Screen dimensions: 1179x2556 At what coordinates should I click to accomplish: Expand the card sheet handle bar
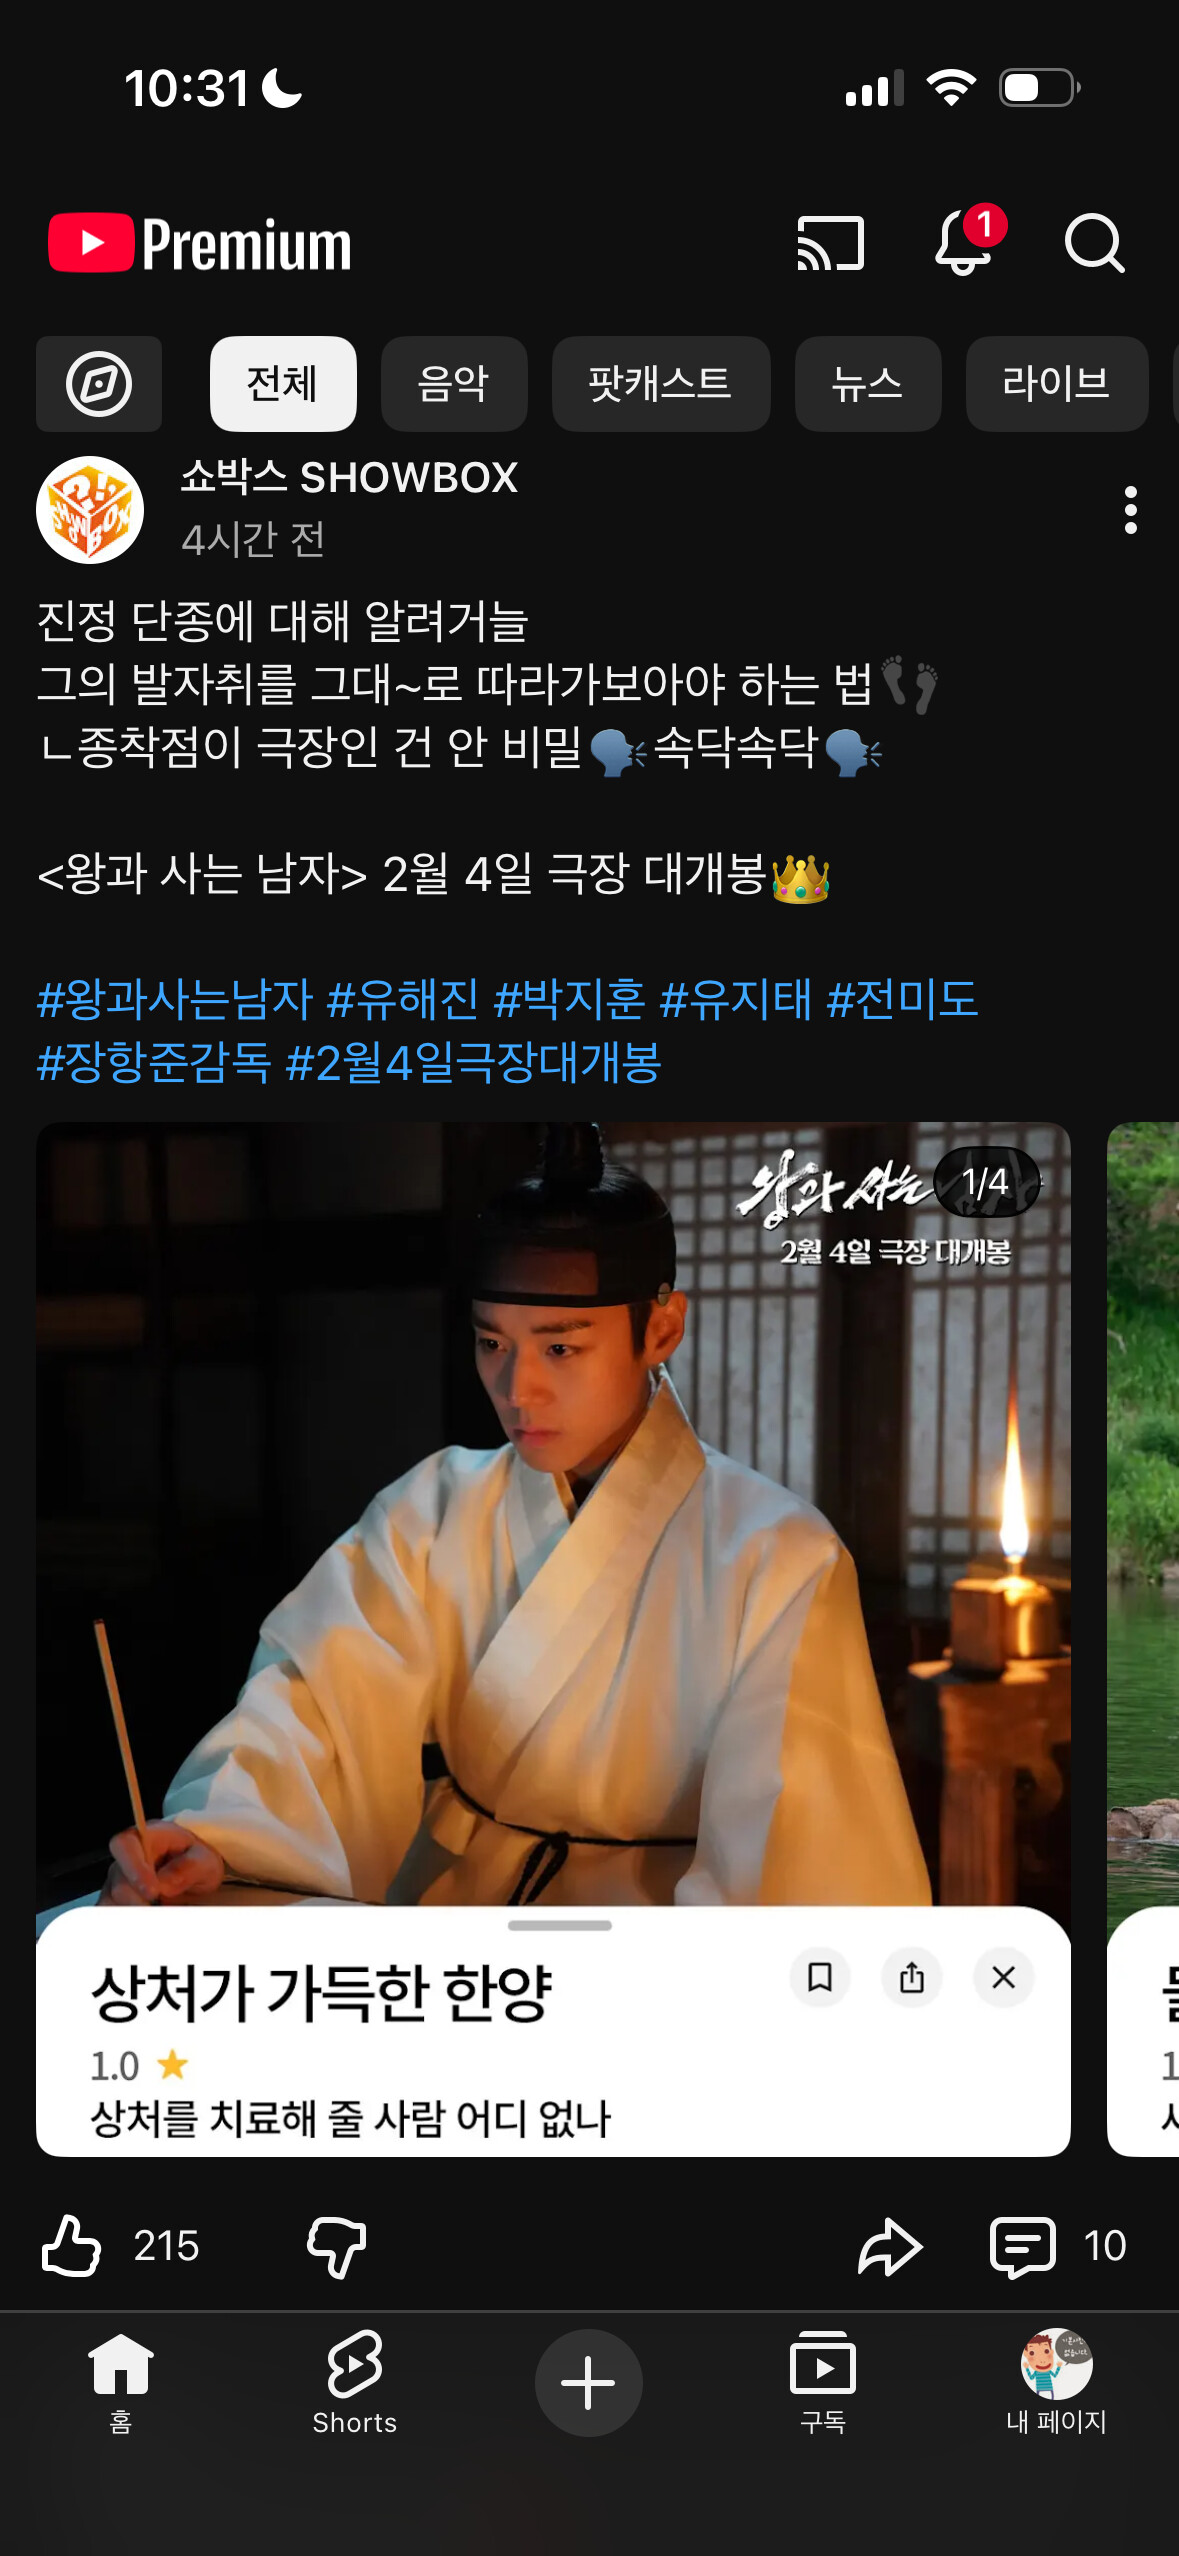[x=559, y=1925]
